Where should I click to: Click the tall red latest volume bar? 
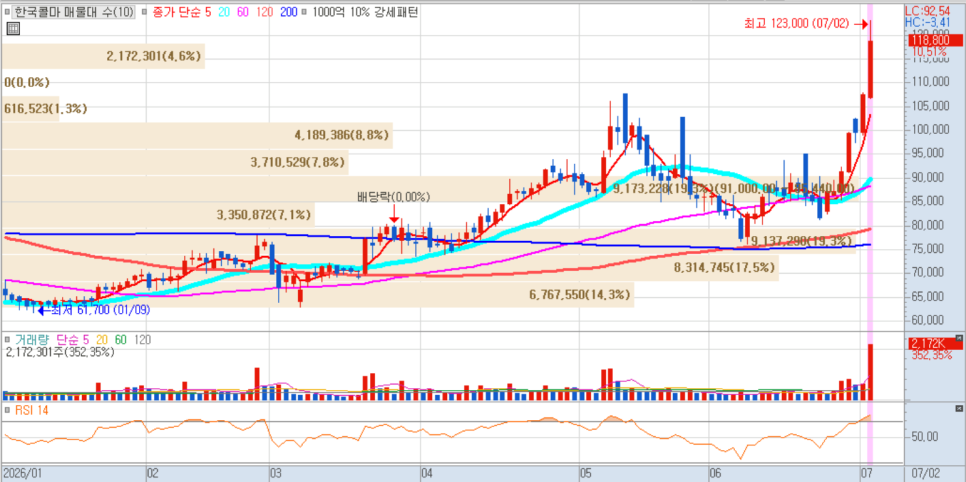tap(871, 372)
